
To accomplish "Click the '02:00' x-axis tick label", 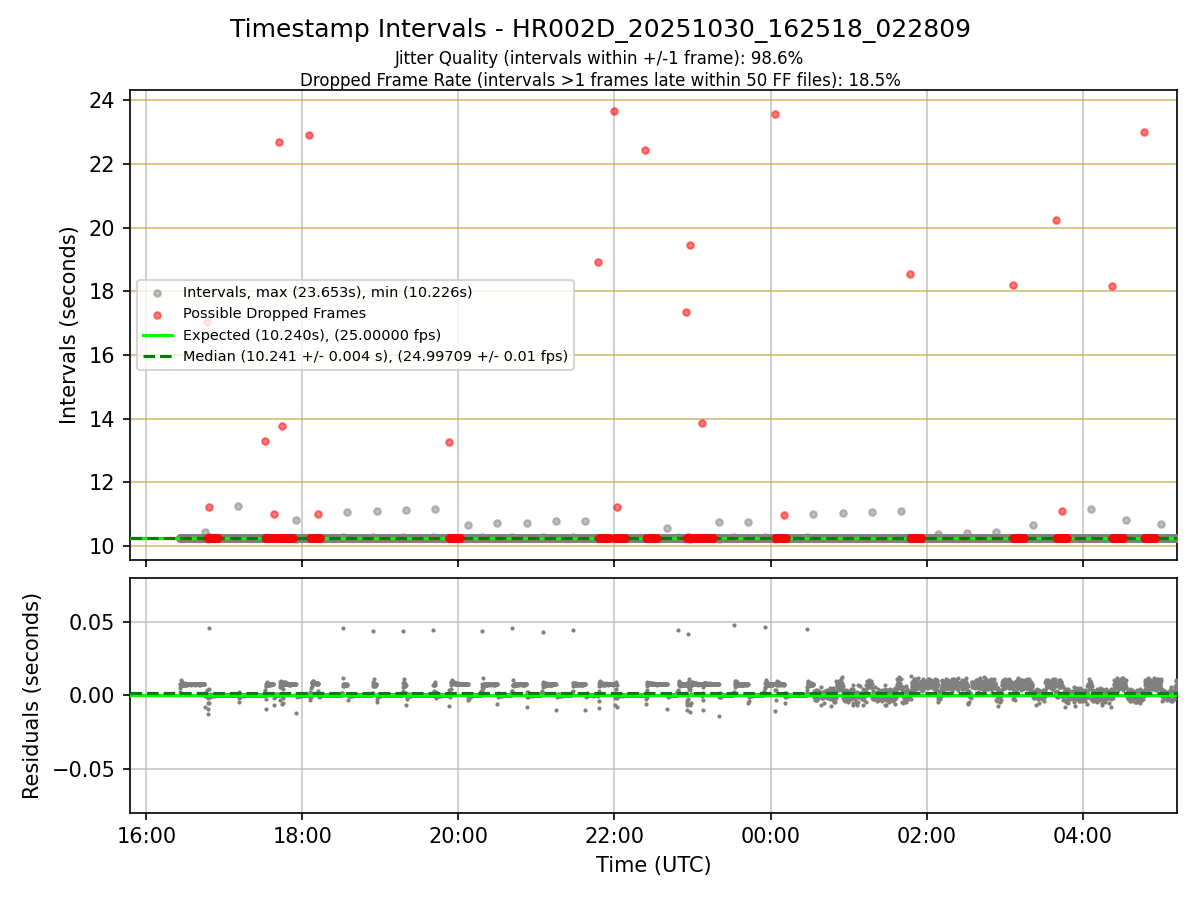I will (x=927, y=834).
